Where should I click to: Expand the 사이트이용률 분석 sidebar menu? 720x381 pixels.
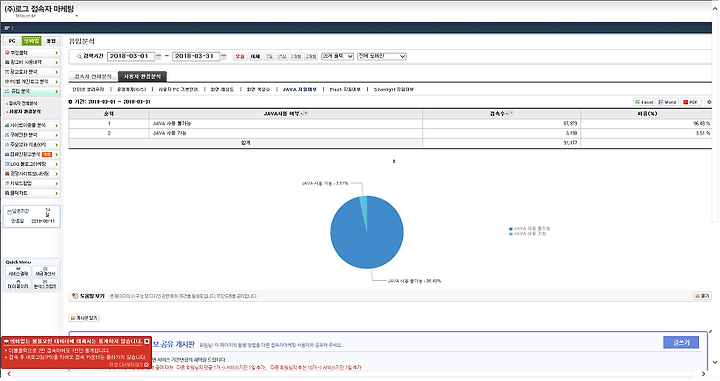31,125
